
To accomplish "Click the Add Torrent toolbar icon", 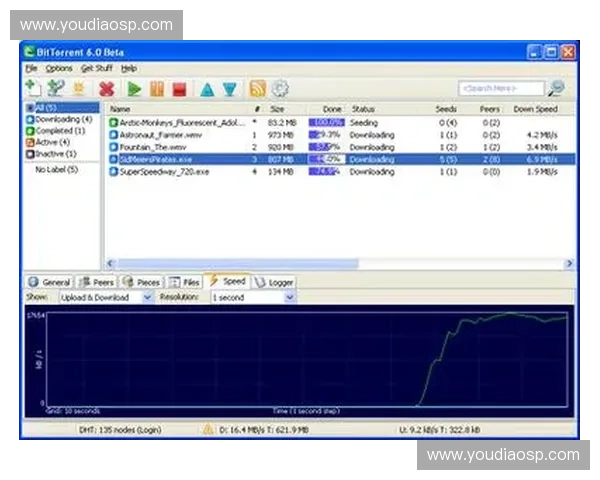I will 33,88.
